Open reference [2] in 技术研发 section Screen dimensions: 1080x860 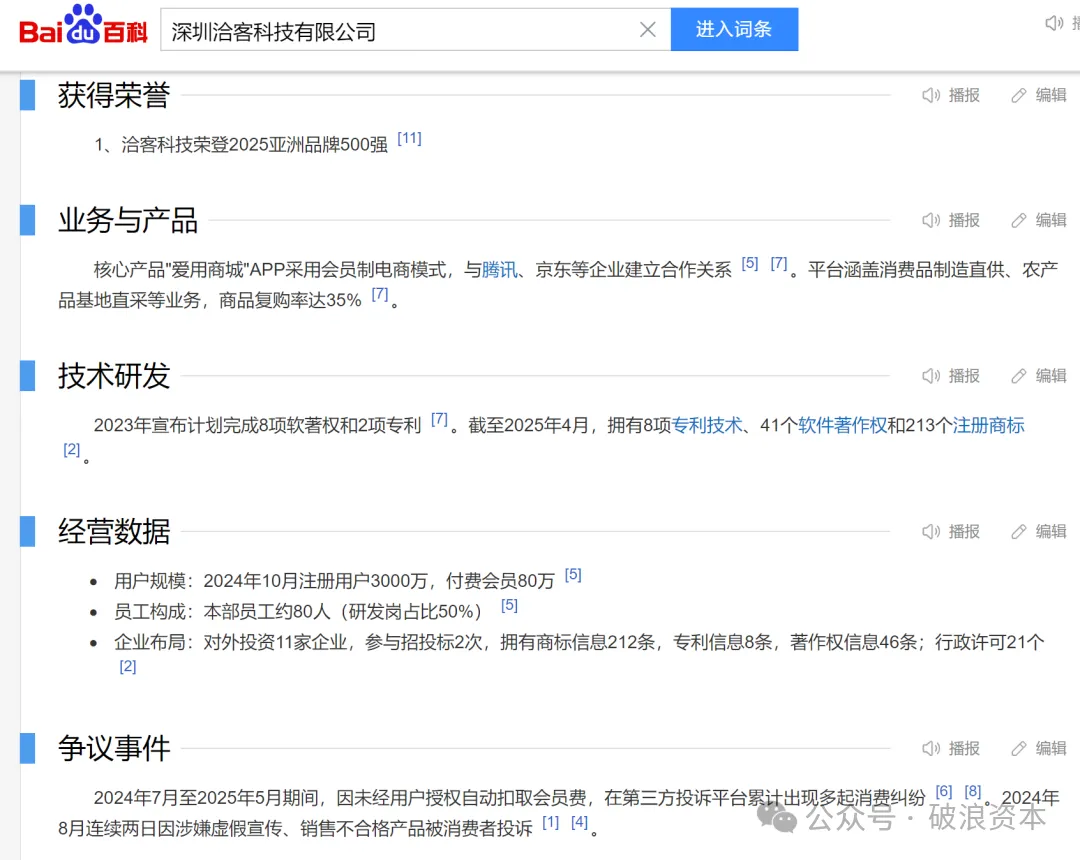(x=72, y=450)
